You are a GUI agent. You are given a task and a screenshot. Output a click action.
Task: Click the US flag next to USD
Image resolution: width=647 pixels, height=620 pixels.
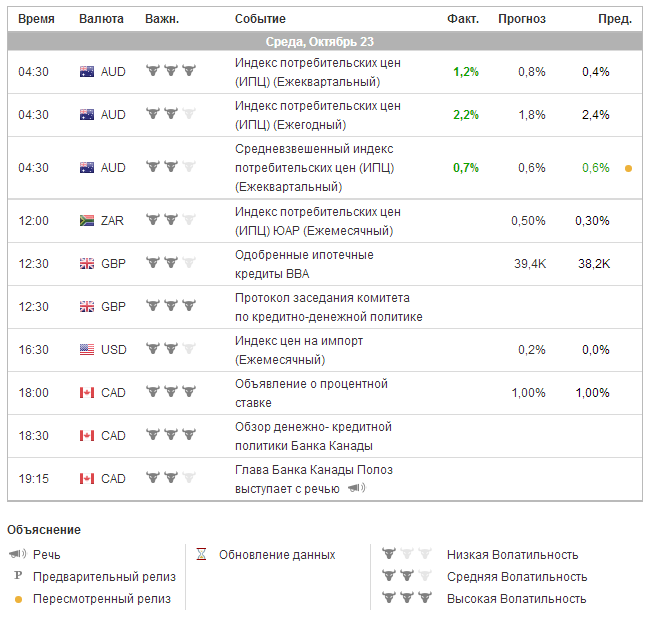point(87,349)
